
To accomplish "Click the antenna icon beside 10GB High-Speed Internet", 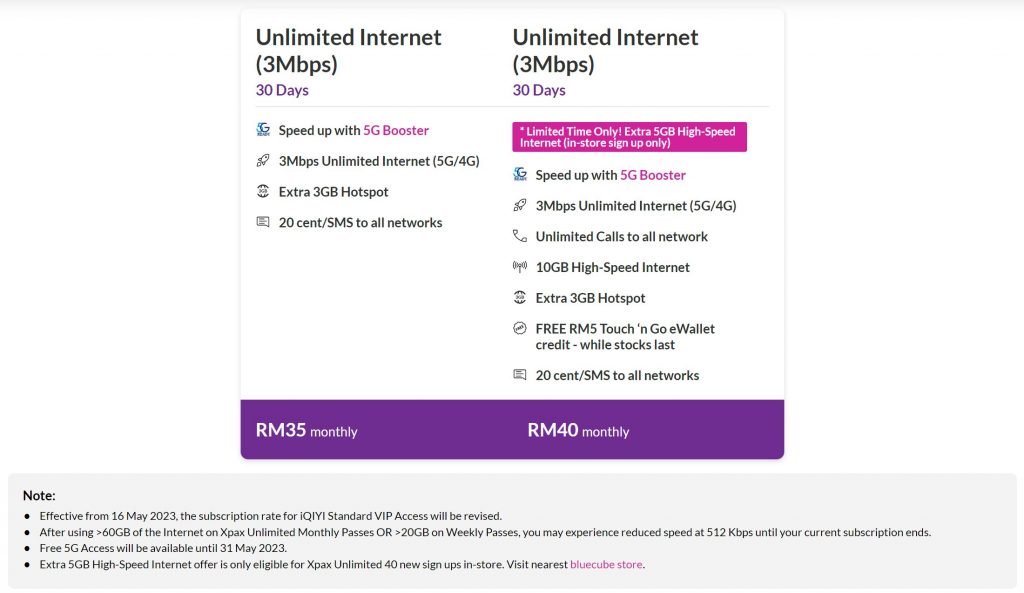I will coord(520,266).
